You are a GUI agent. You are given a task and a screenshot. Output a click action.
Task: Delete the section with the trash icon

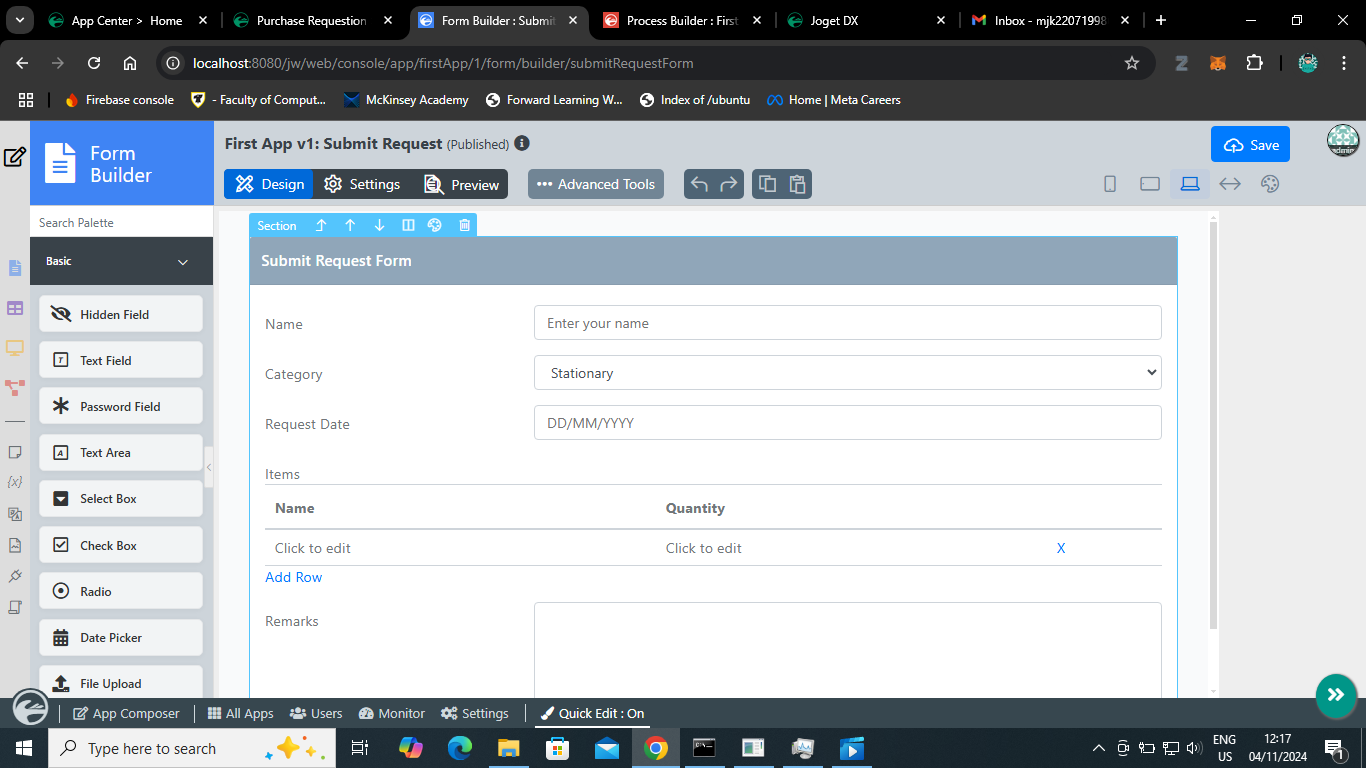[x=465, y=225]
